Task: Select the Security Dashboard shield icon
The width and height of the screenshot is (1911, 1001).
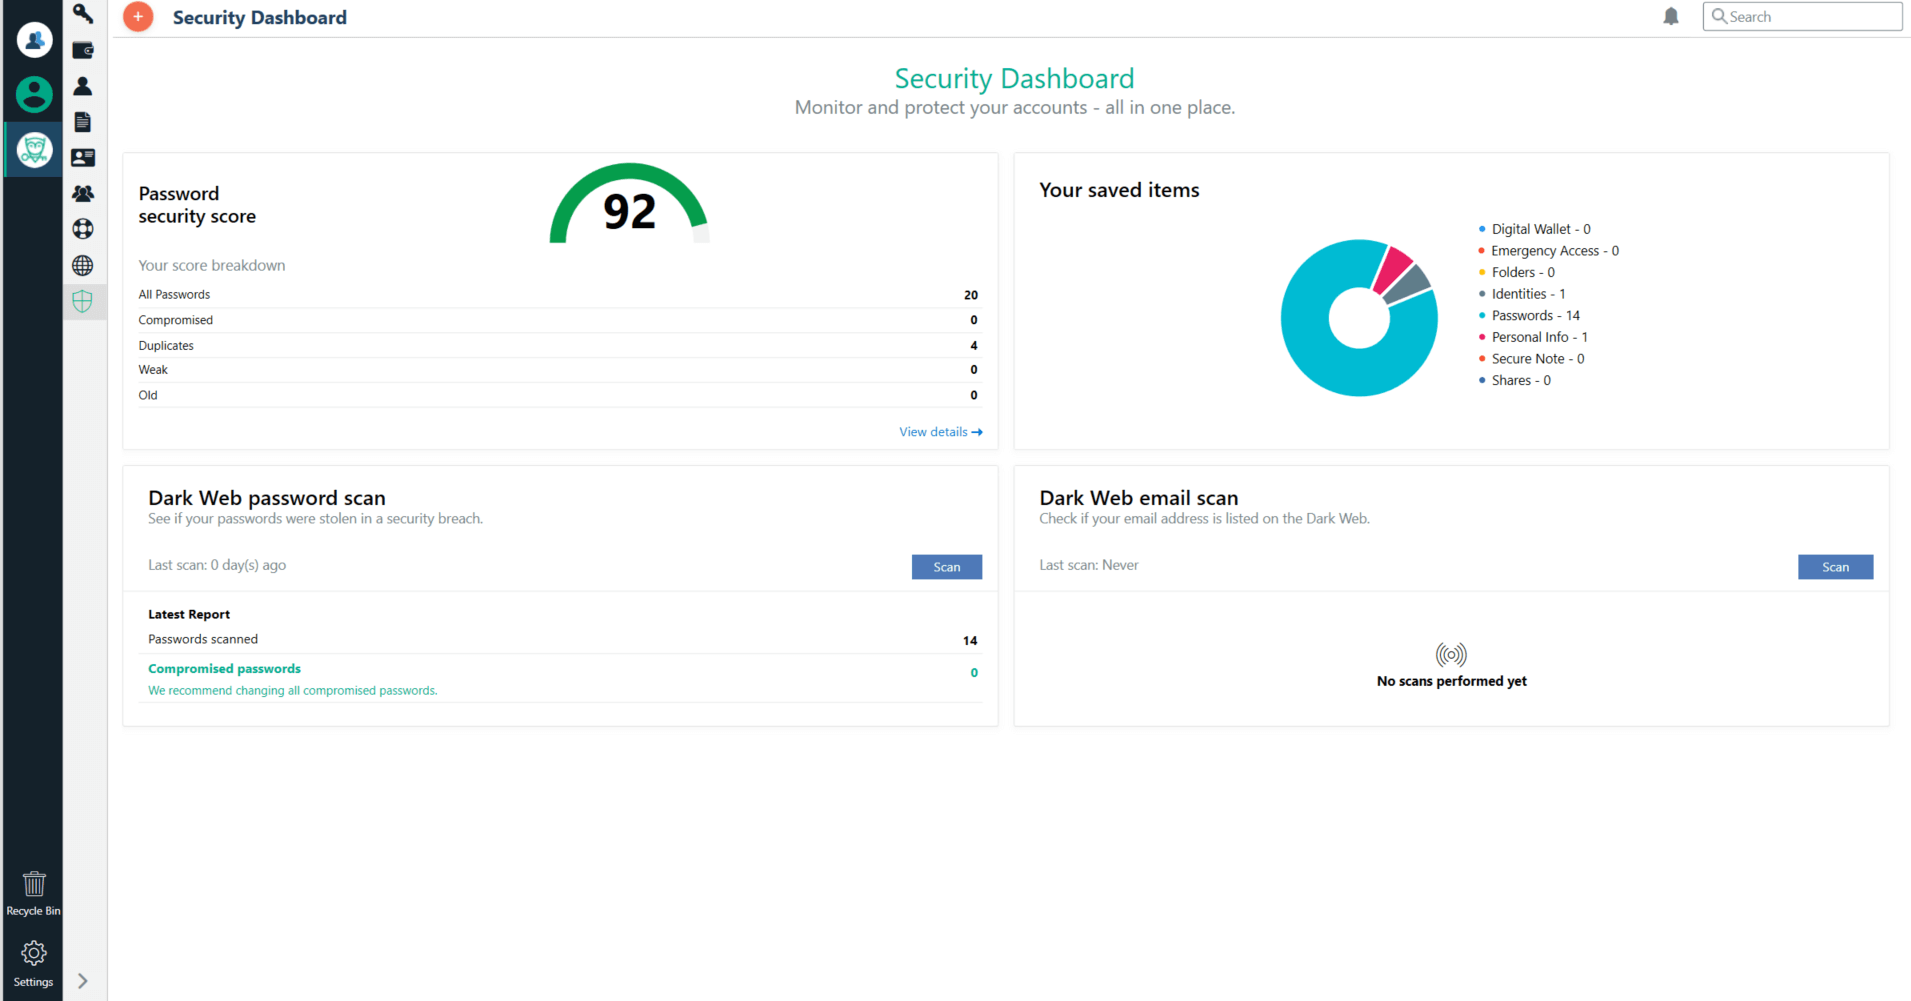Action: tap(83, 301)
